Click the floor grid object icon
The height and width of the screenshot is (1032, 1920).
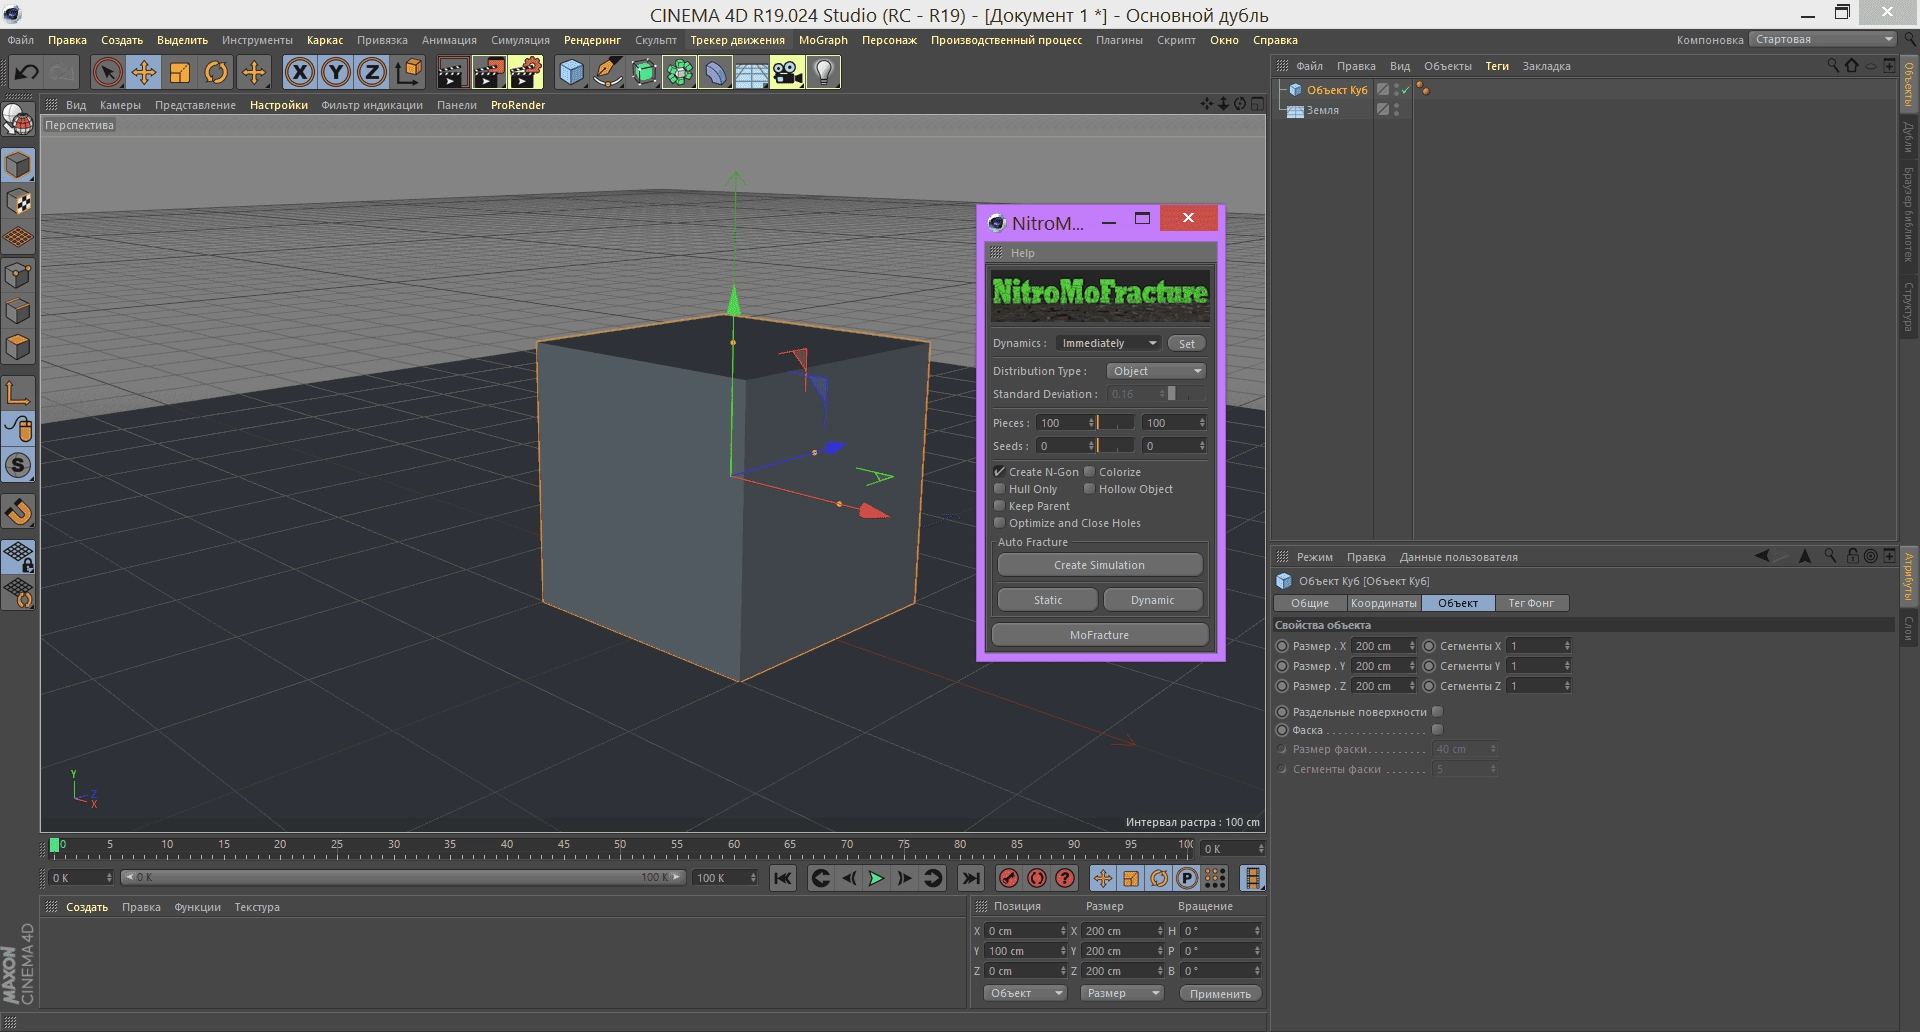[751, 72]
